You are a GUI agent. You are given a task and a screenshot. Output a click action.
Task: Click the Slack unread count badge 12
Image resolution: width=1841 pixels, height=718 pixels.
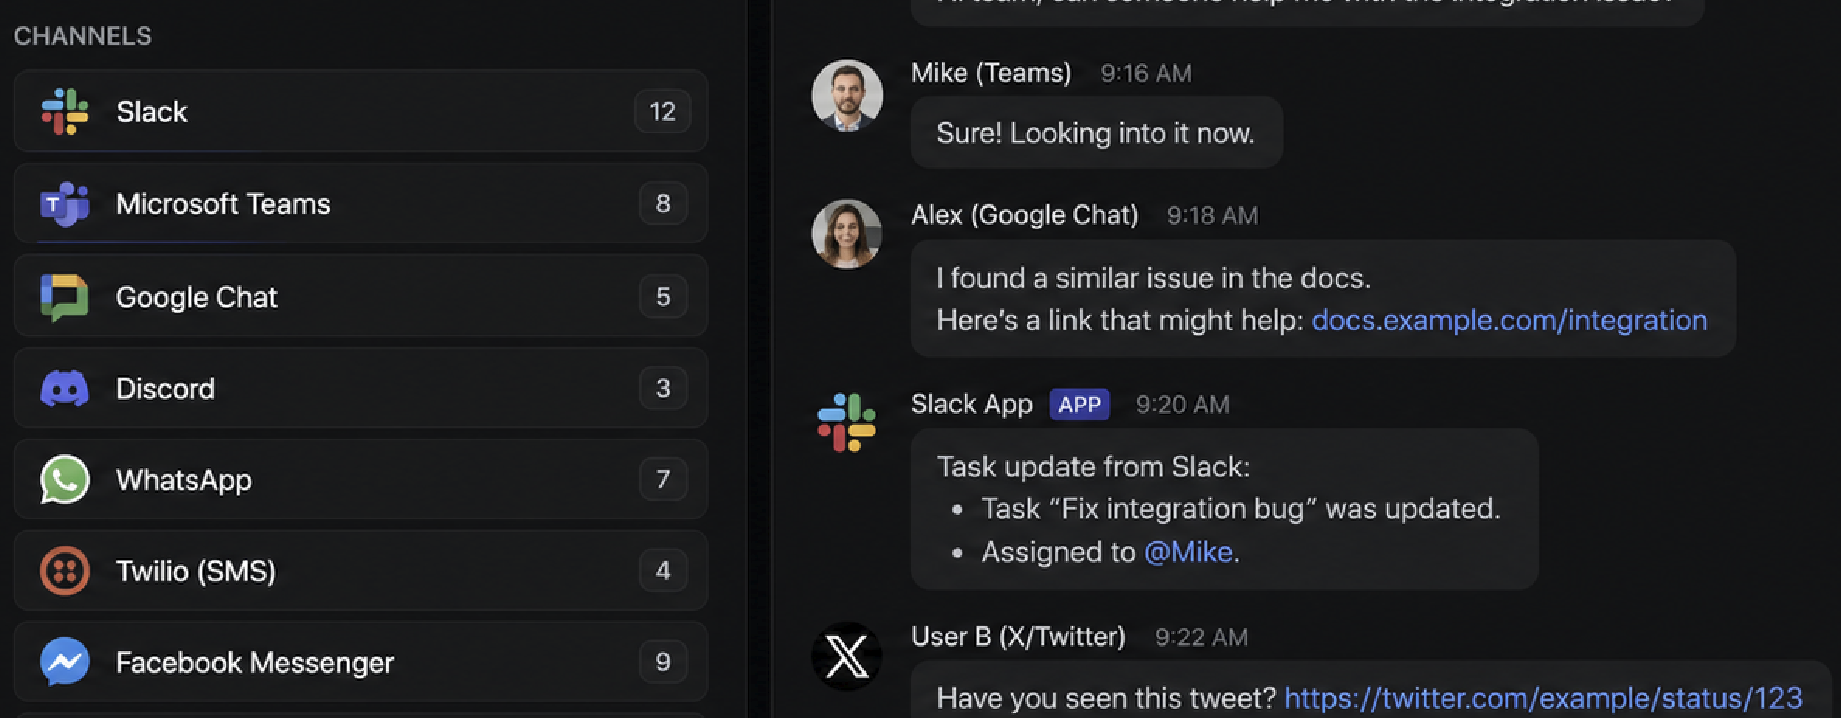pos(662,111)
